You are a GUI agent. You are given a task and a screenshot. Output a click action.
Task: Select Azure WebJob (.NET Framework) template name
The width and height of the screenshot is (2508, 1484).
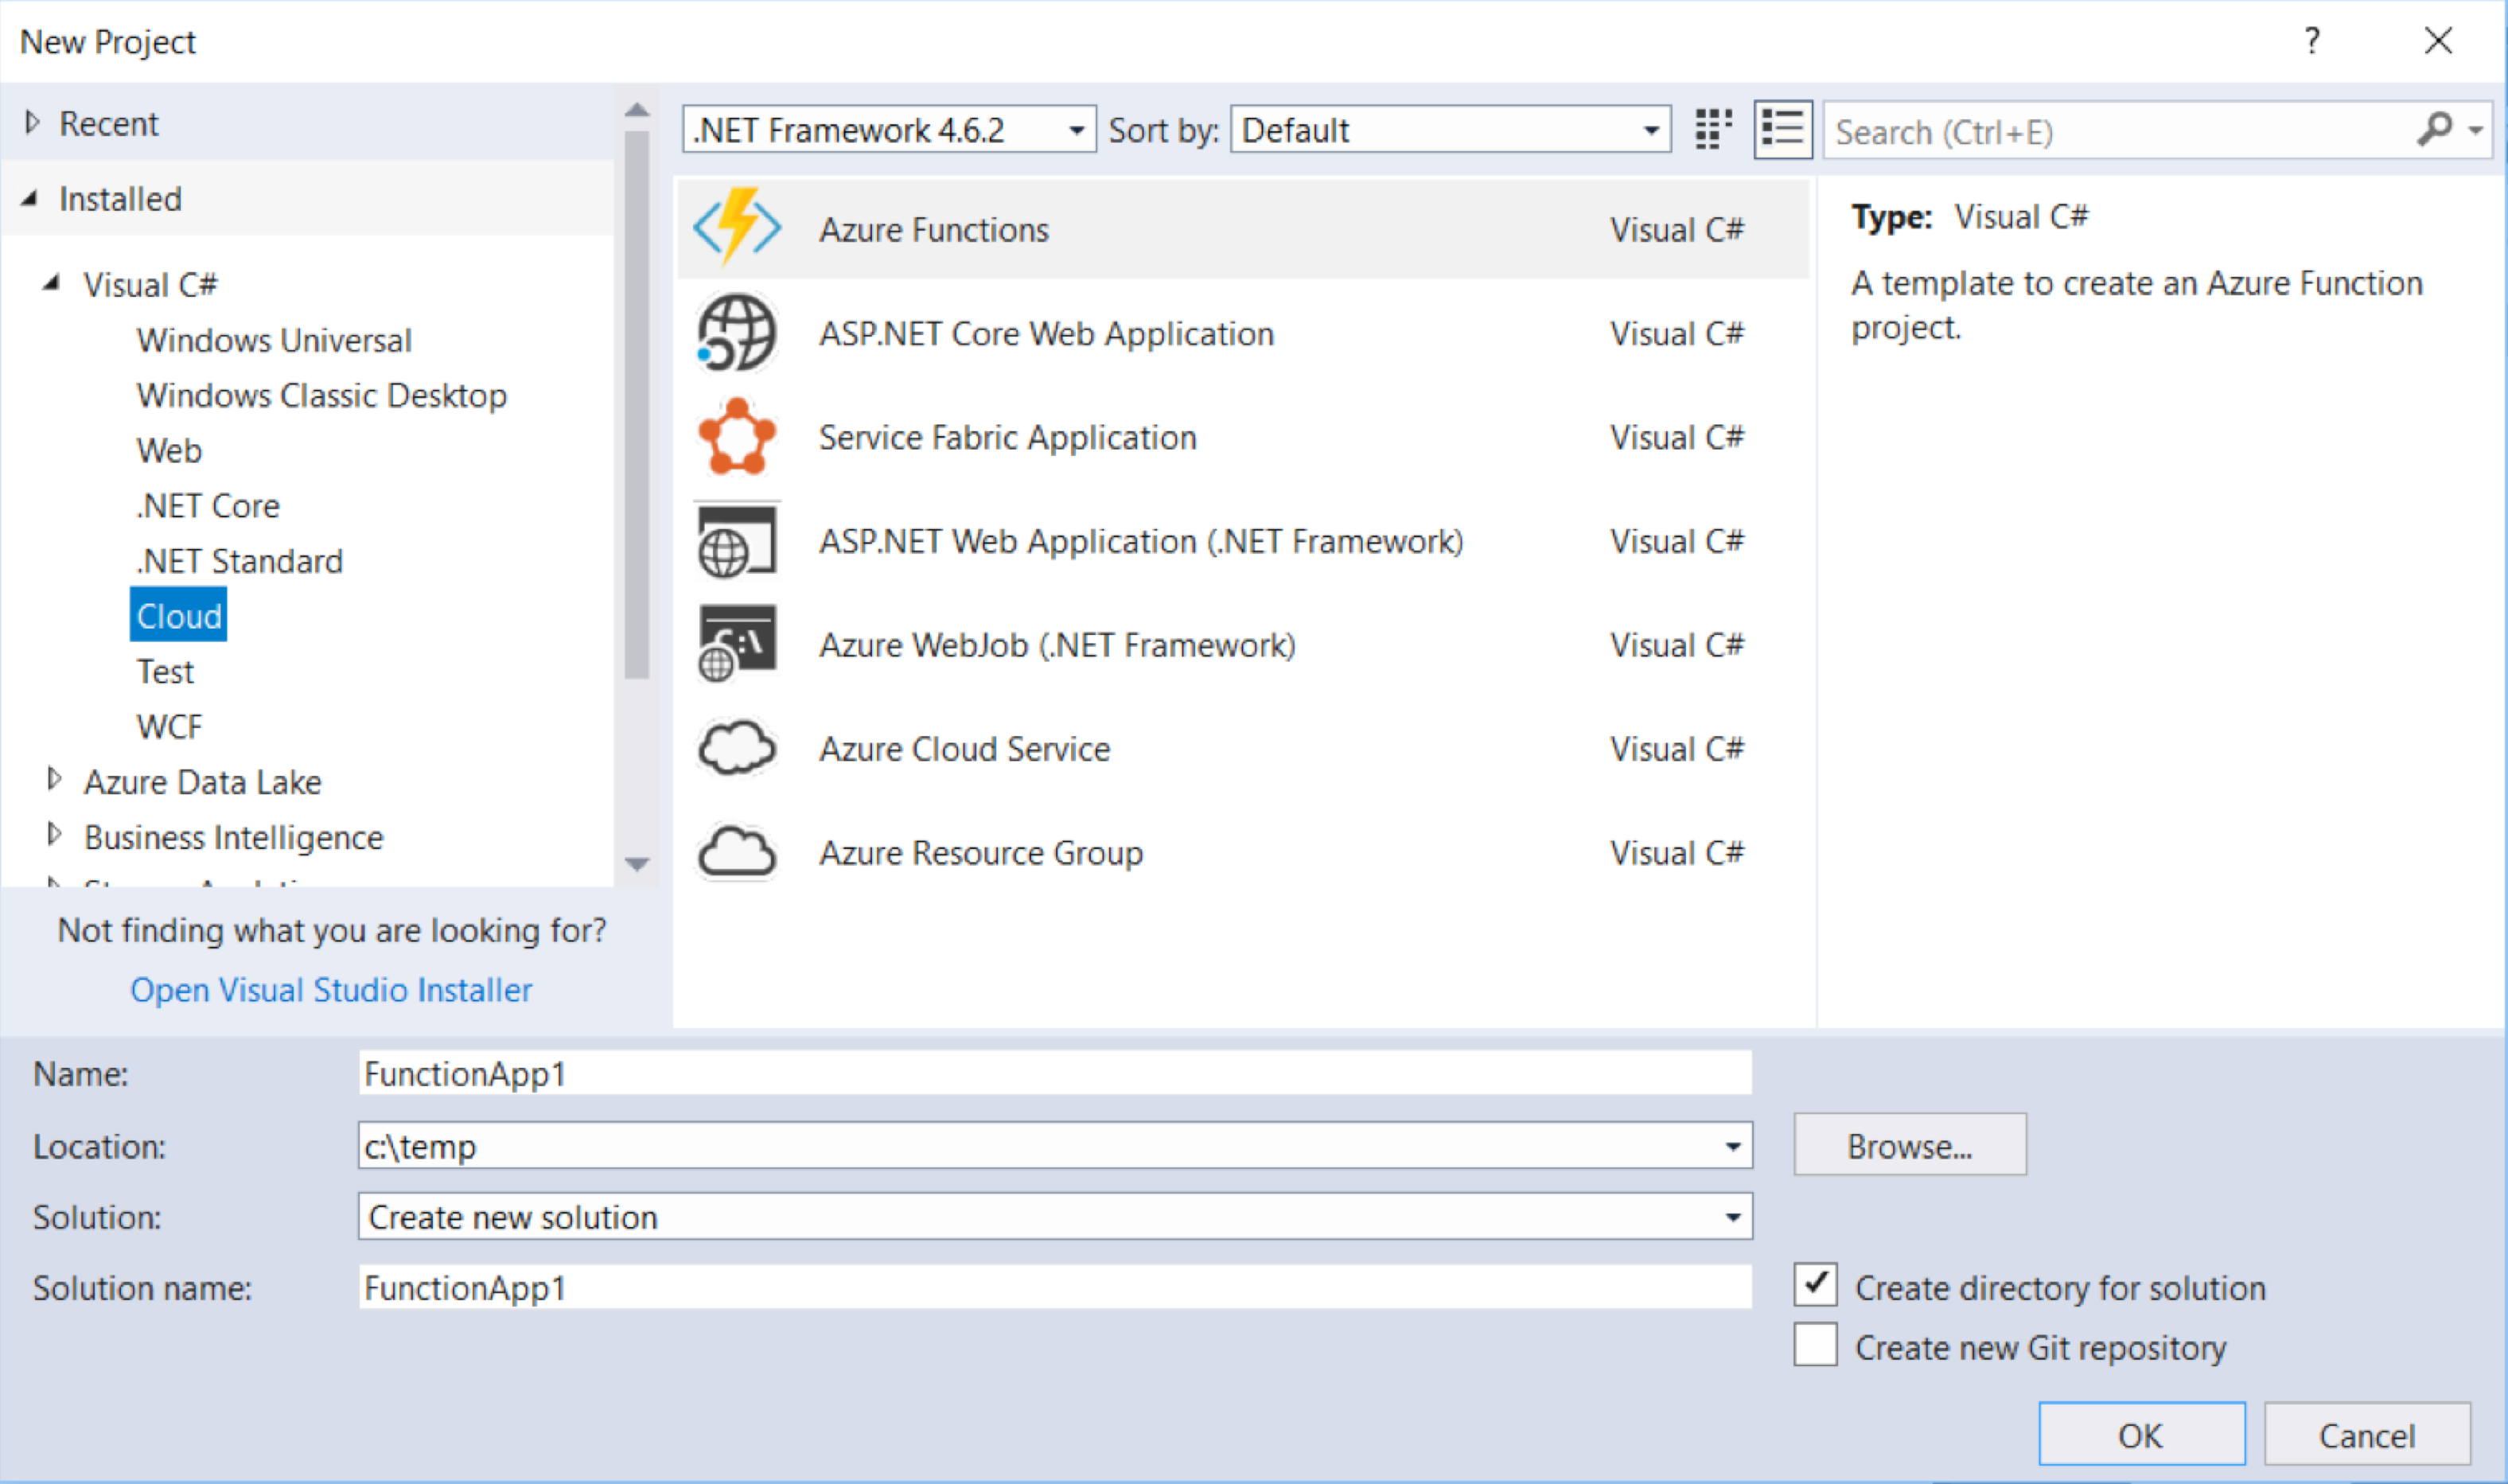[1057, 645]
